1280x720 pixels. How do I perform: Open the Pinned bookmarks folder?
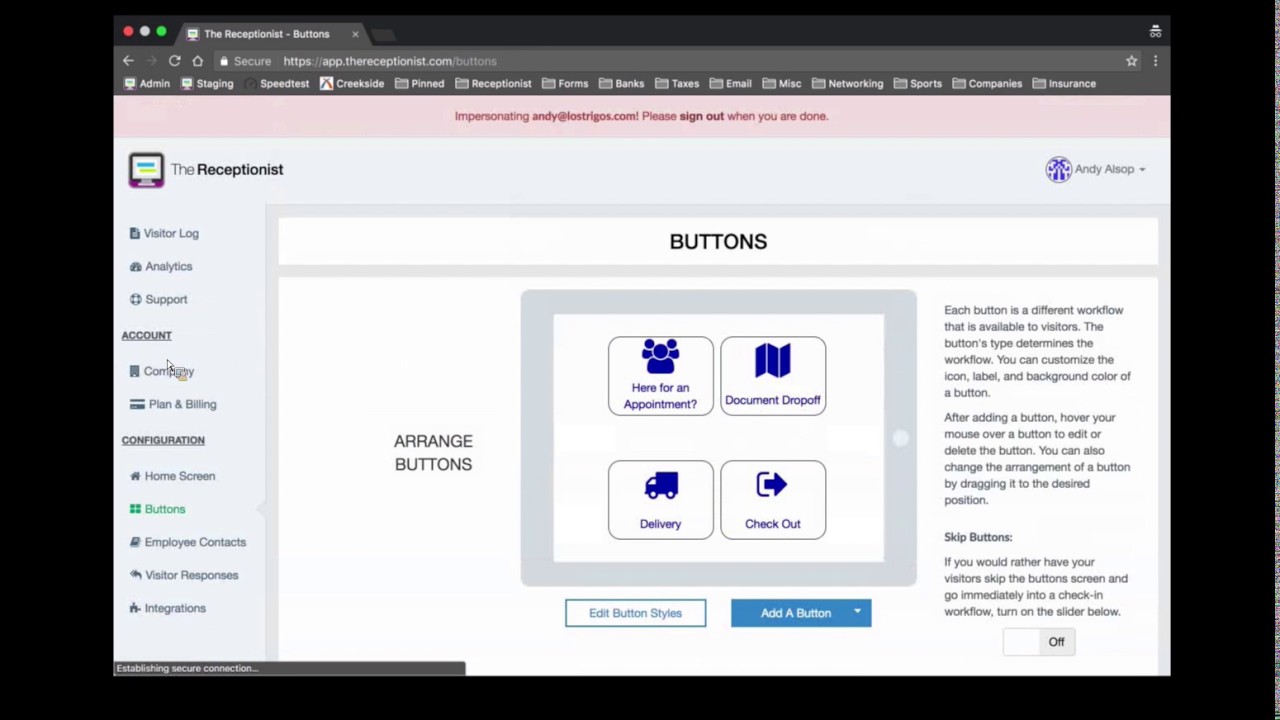(420, 84)
